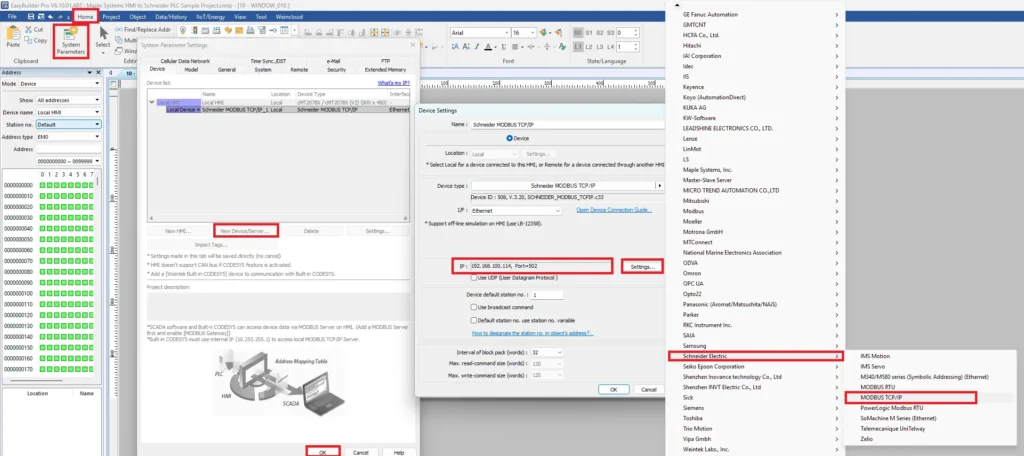Click the device Name input field
Image resolution: width=1024 pixels, height=456 pixels.
click(567, 124)
